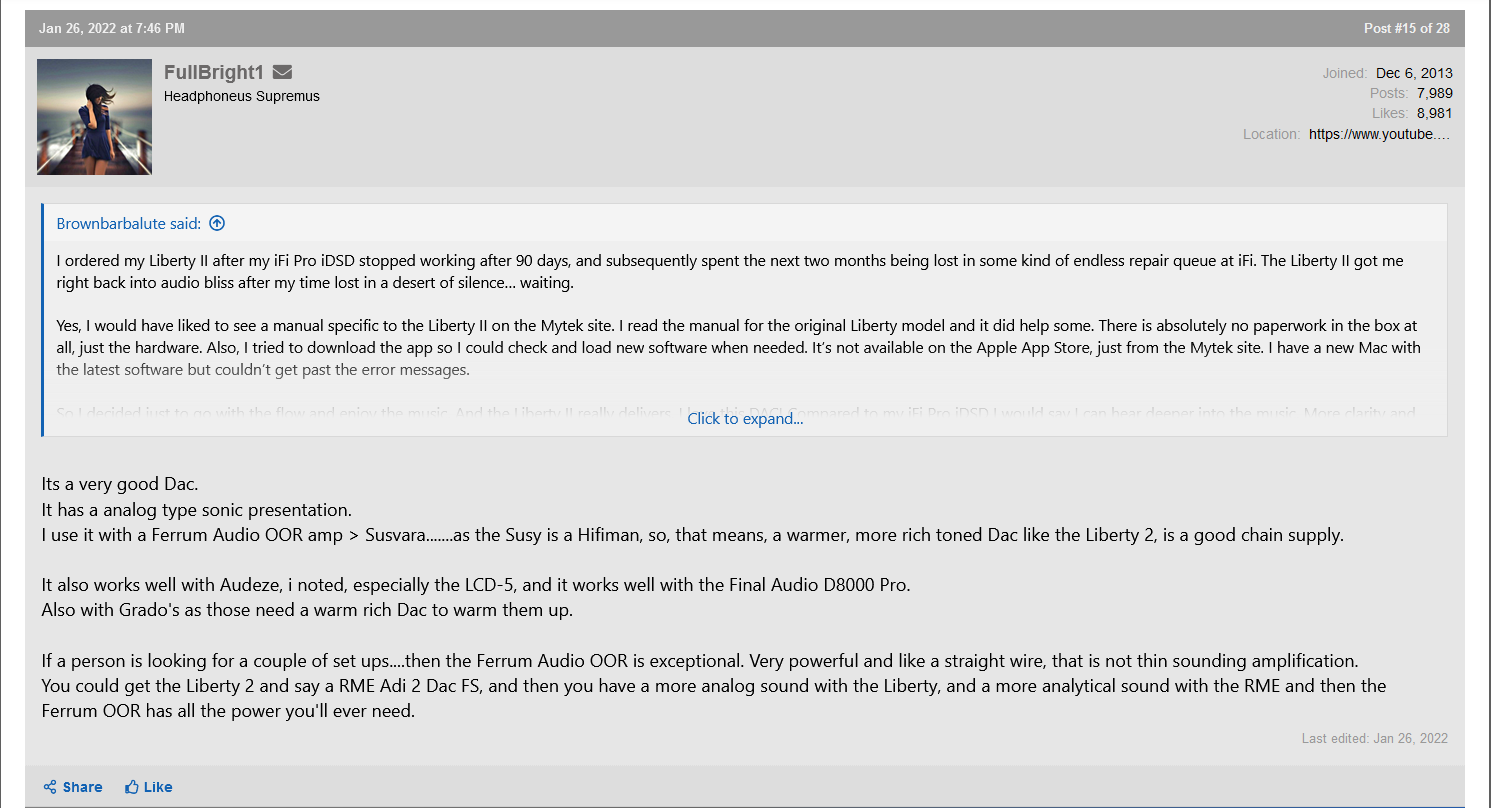Click the "Last edited: Jan 26, 2022" note
Viewport: 1491px width, 808px height.
[x=1374, y=738]
